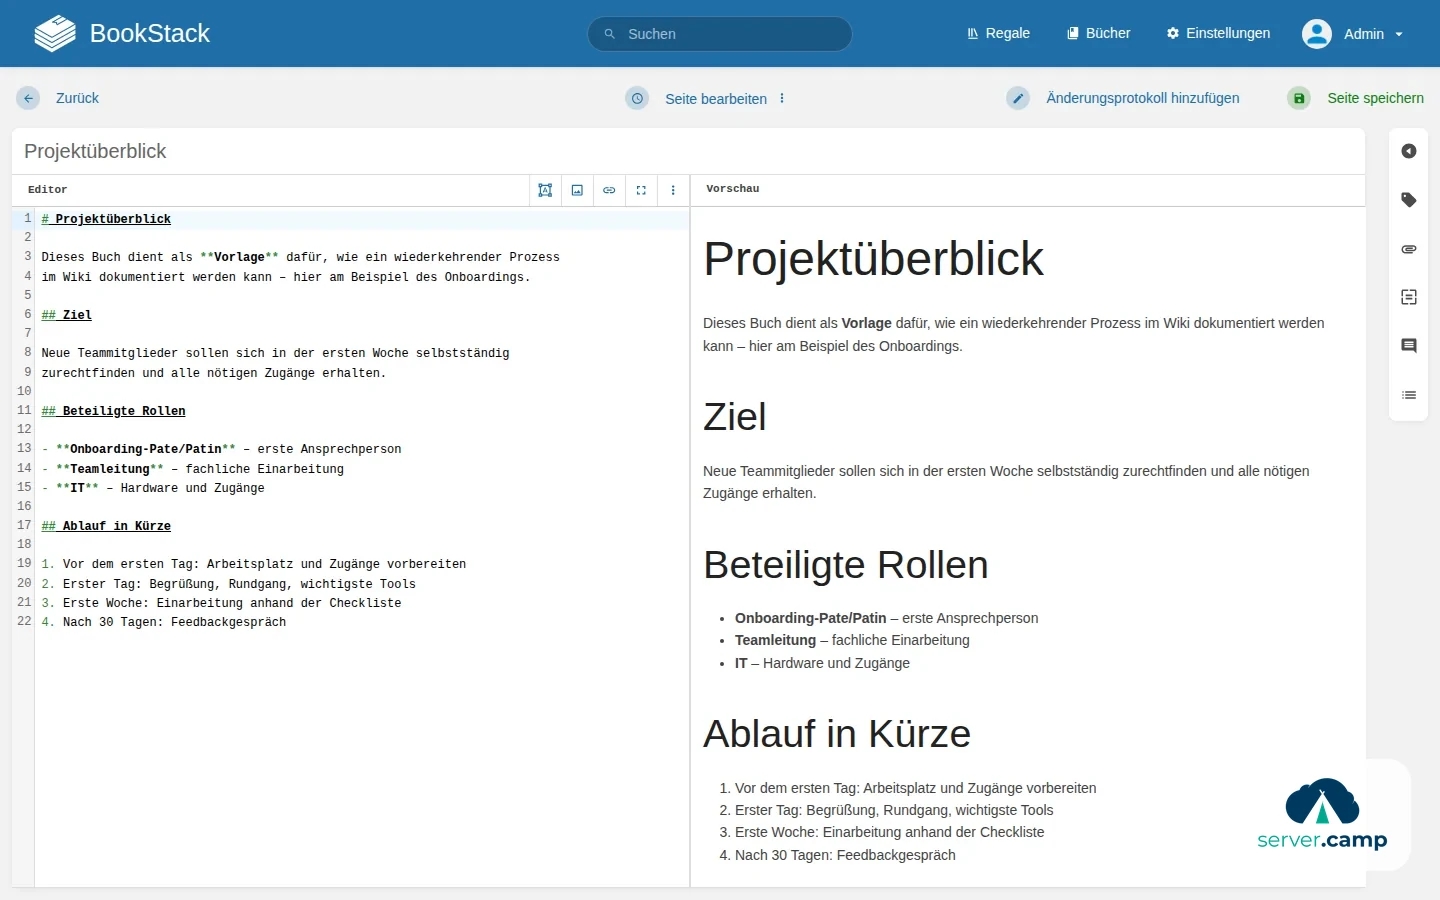
Task: Click editor line '2. Erster Tag: Begrüßung'
Action: [228, 584]
